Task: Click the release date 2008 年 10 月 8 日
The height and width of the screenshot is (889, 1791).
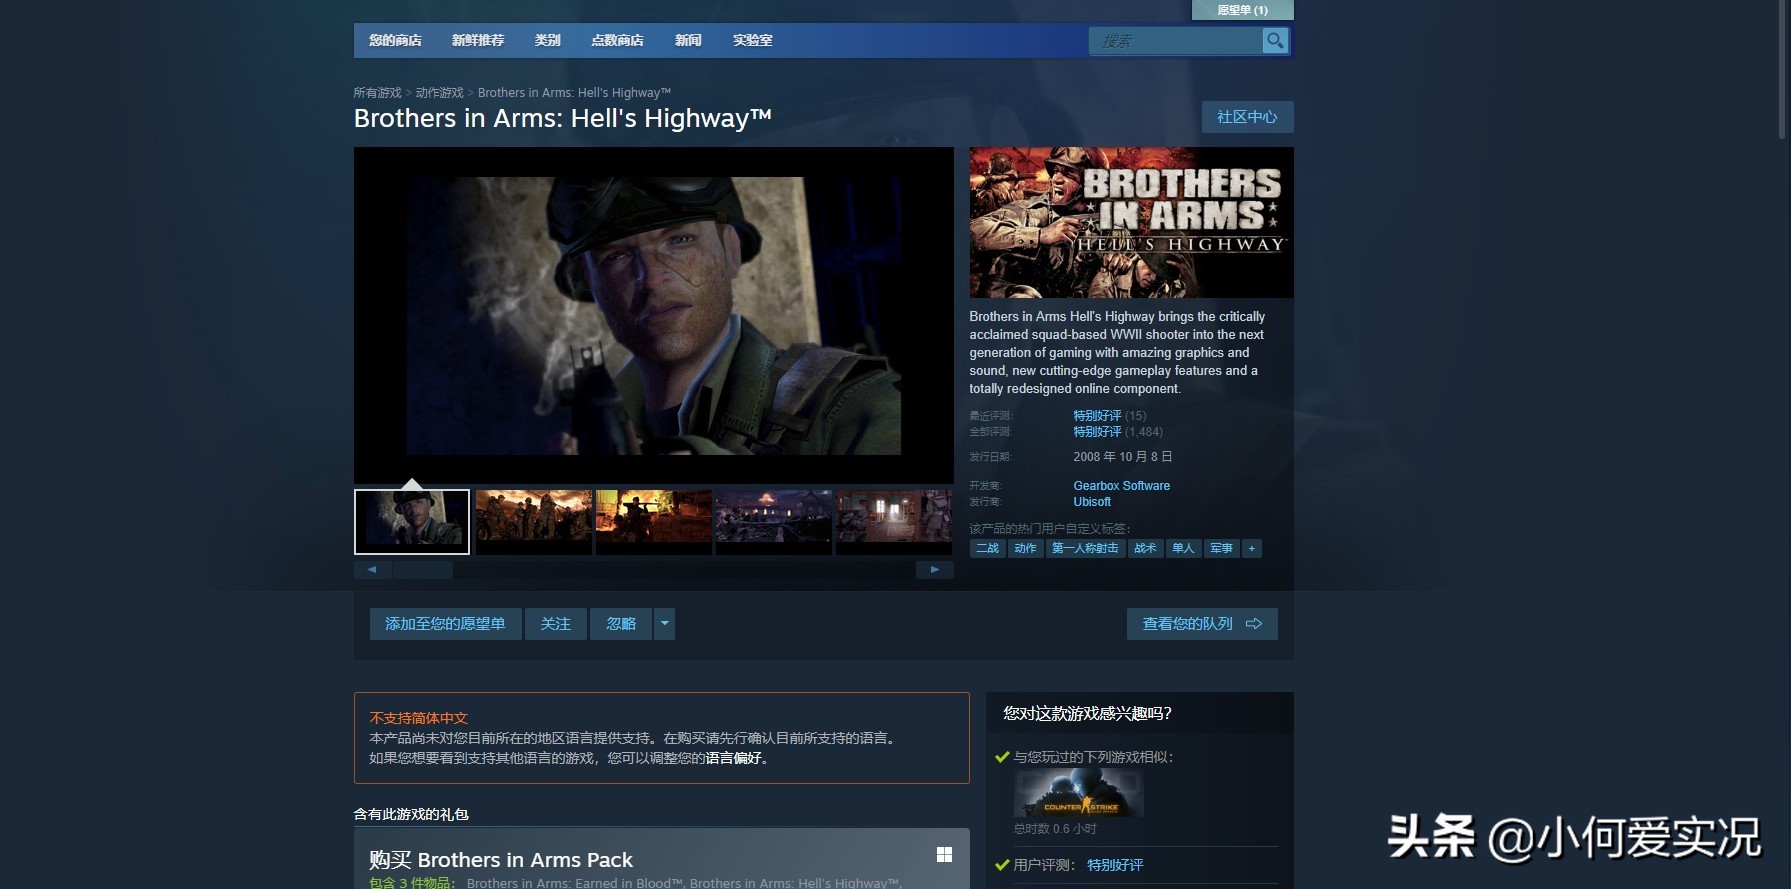Action: [1122, 457]
